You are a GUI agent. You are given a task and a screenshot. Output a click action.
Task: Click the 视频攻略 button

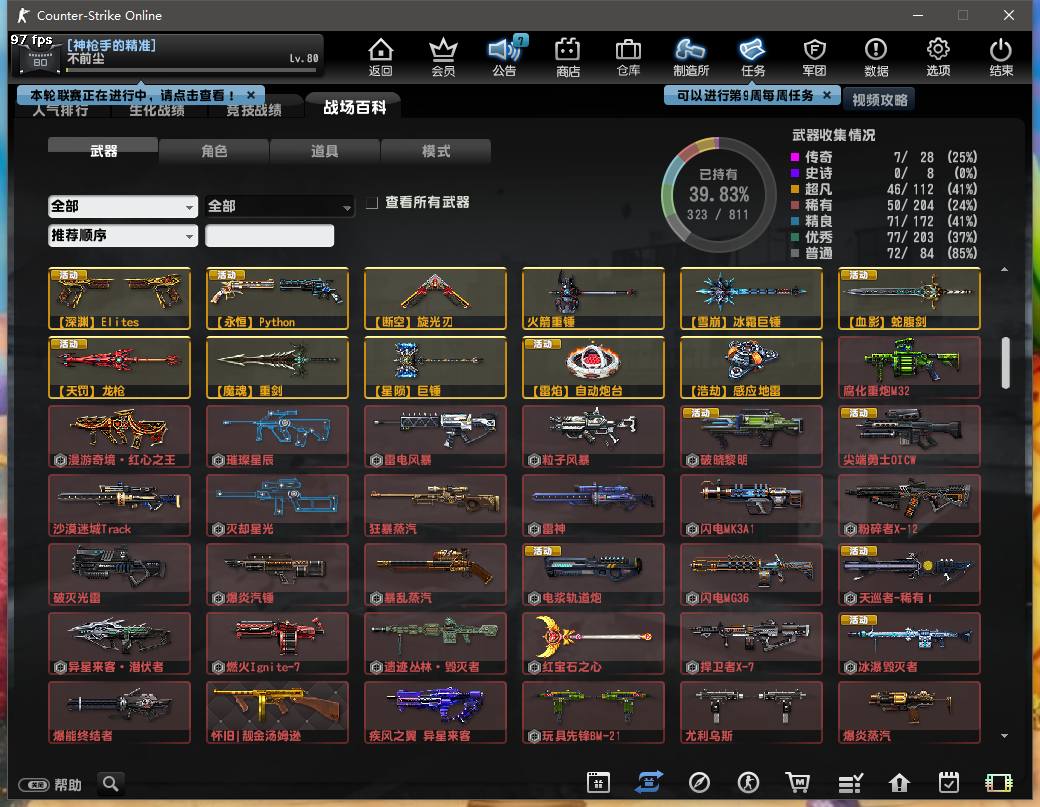(x=879, y=99)
